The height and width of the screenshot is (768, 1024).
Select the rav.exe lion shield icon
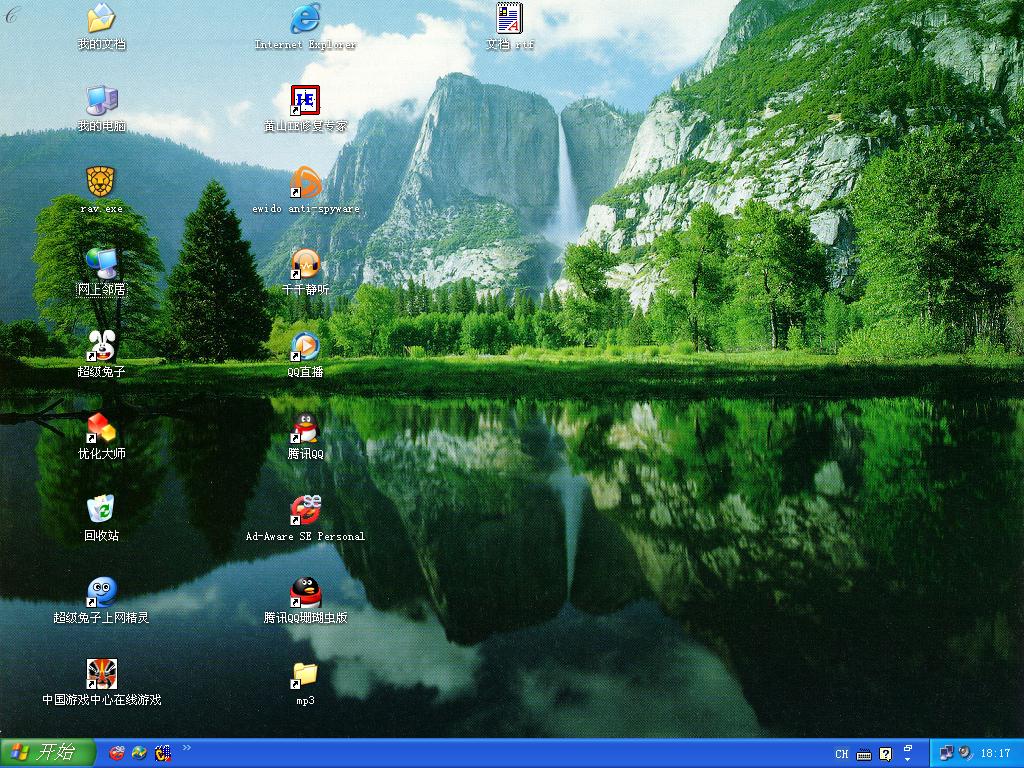click(x=101, y=182)
